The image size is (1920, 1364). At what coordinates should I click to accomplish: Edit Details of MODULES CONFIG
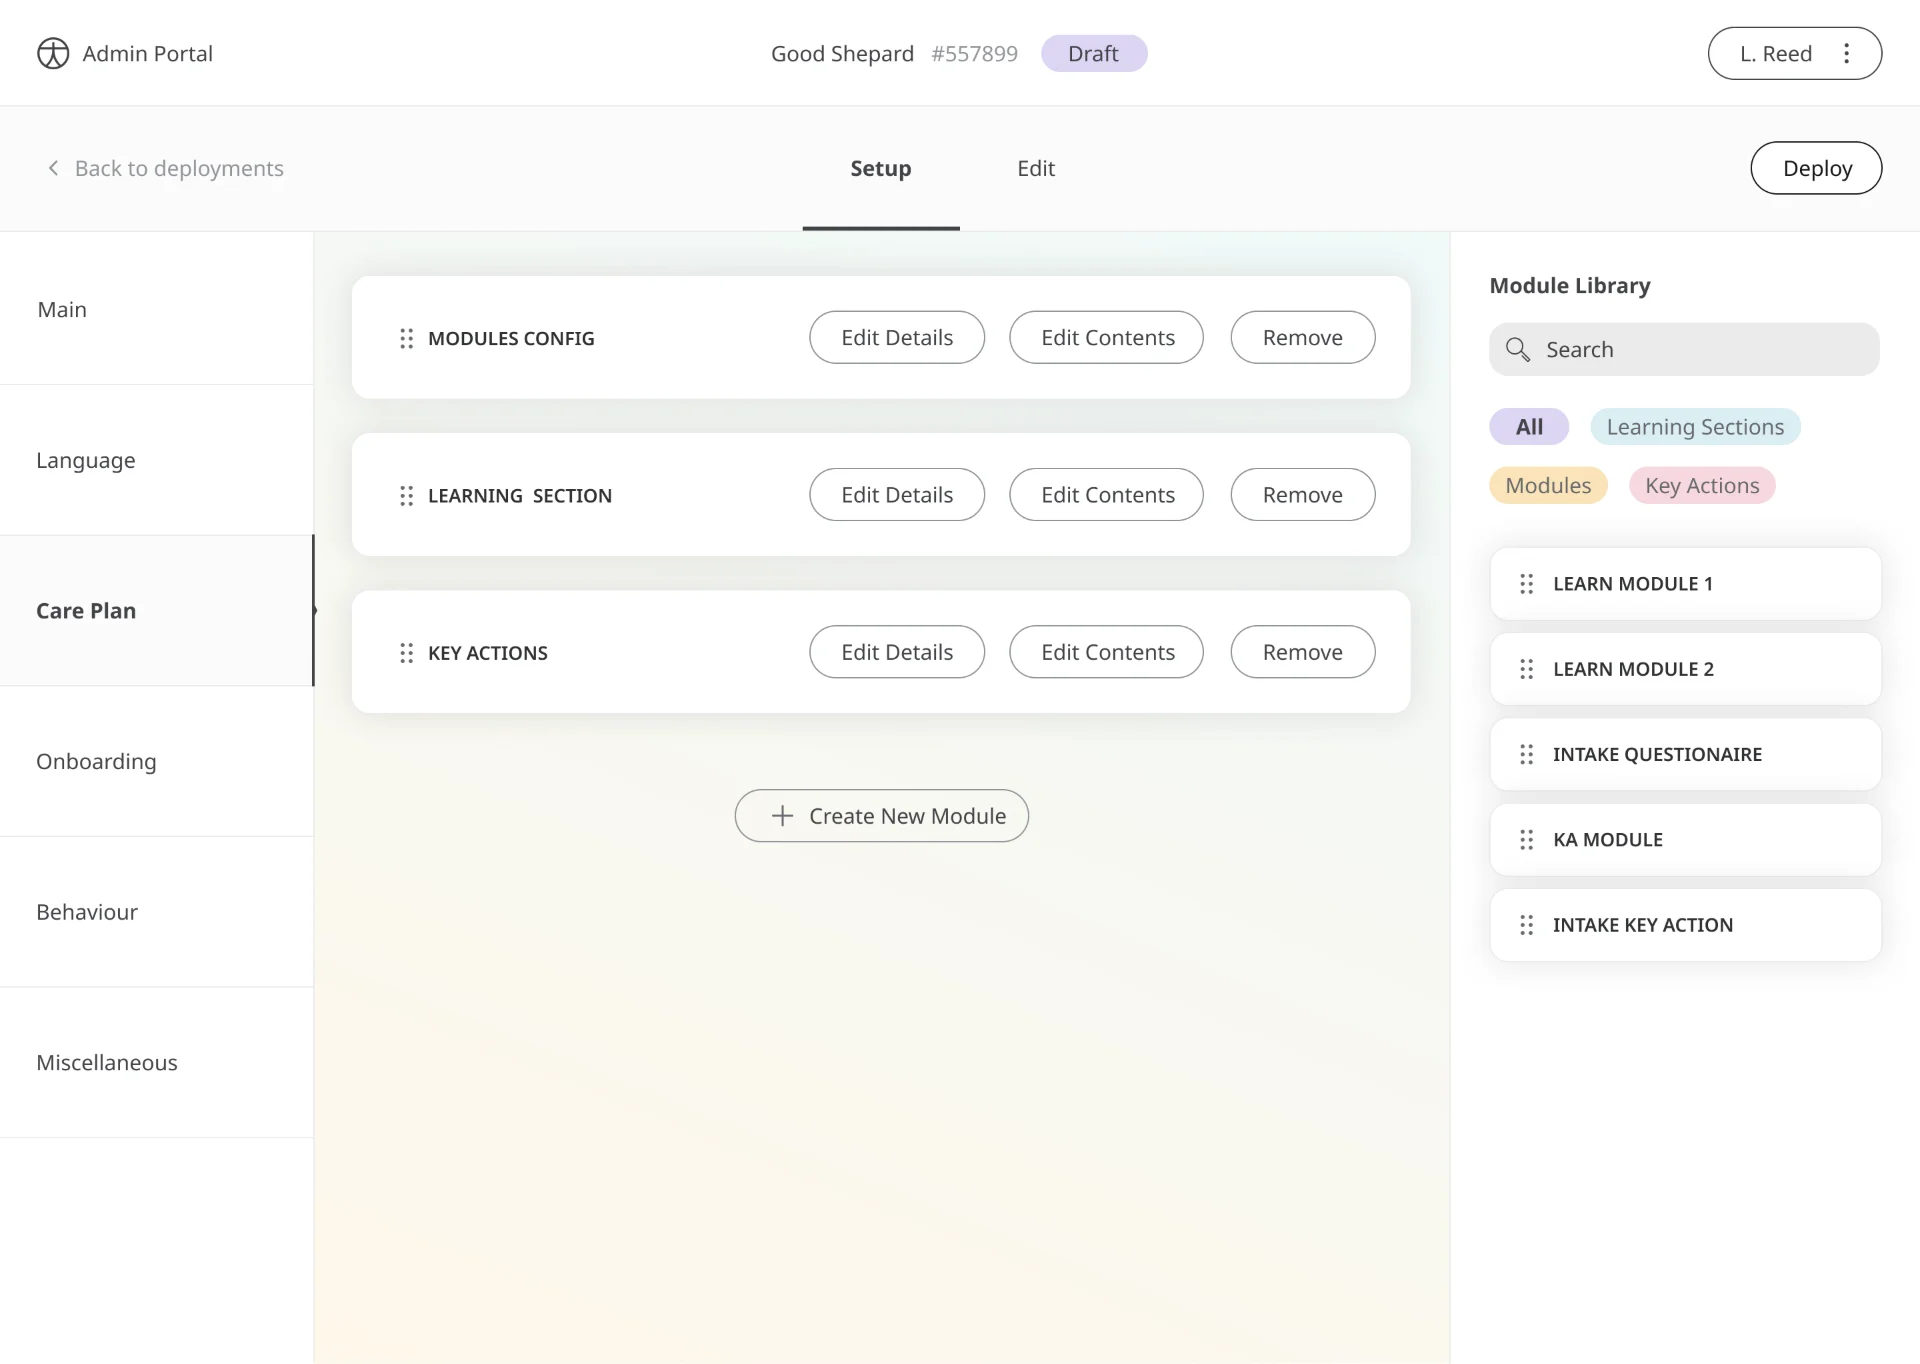(x=897, y=338)
